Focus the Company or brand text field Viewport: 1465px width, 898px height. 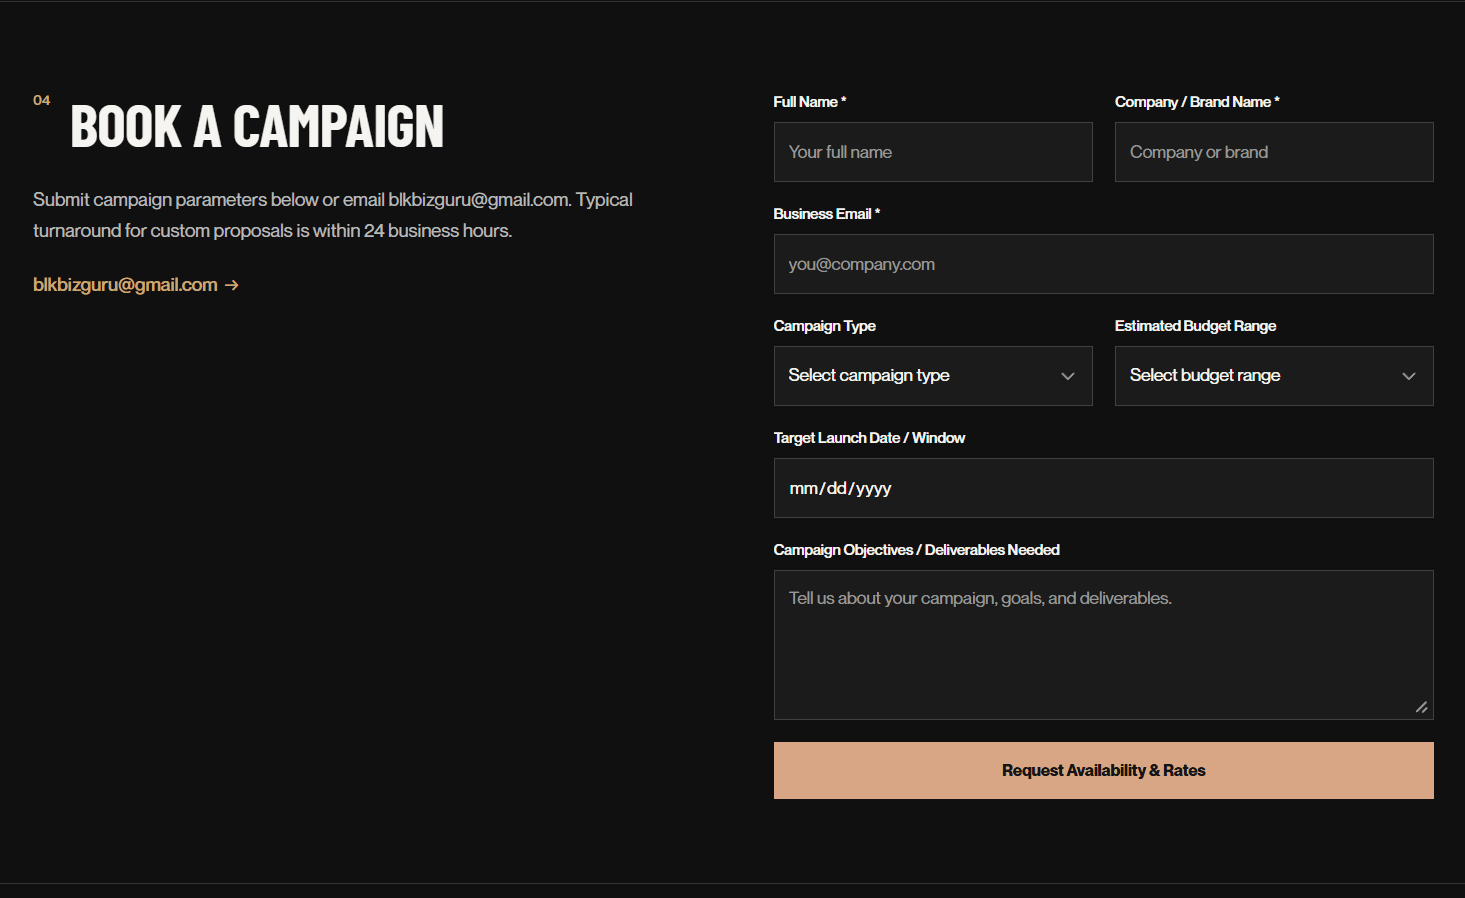pyautogui.click(x=1274, y=152)
